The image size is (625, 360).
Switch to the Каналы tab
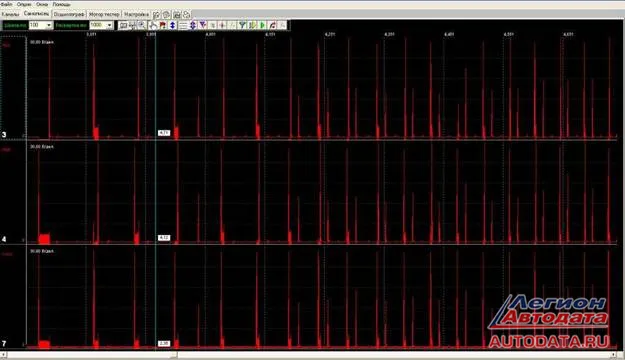point(10,14)
